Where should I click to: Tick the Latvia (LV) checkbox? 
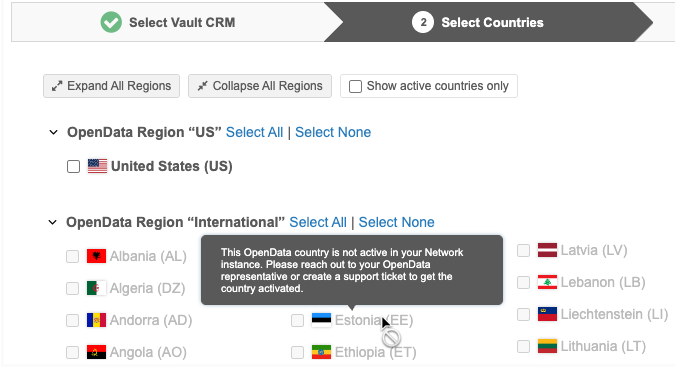click(x=523, y=250)
